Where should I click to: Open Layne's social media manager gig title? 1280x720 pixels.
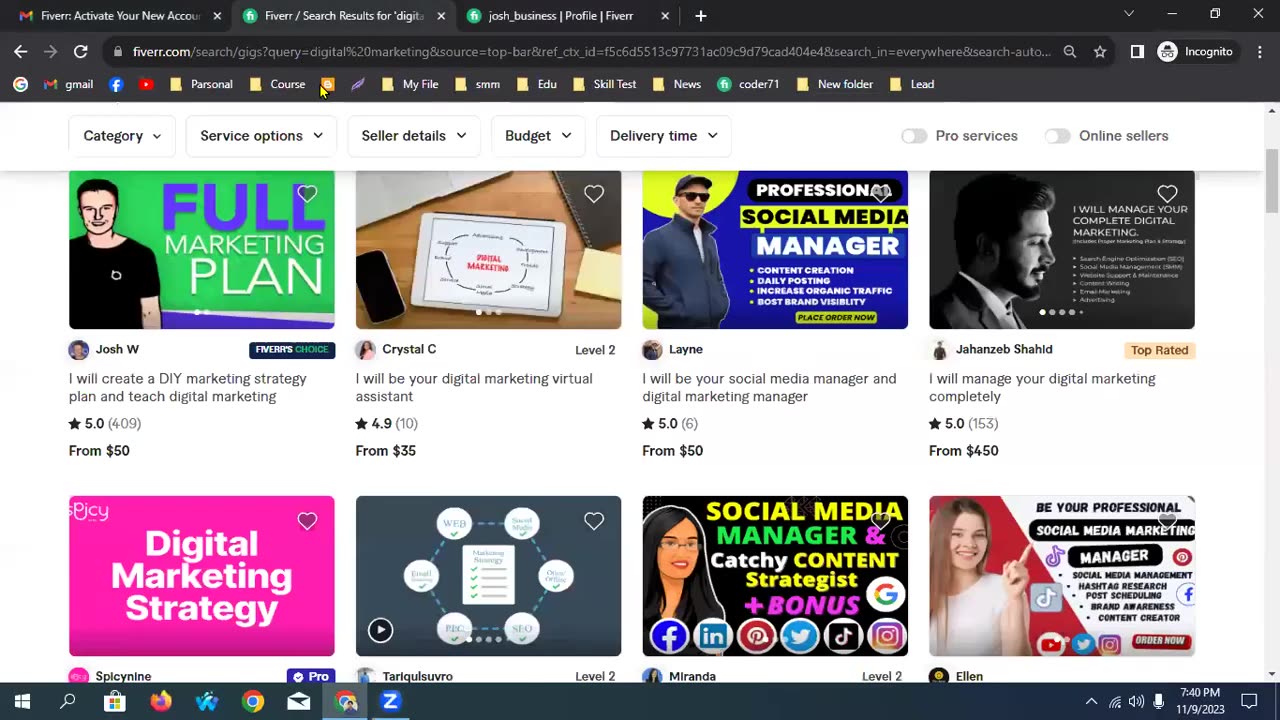769,388
